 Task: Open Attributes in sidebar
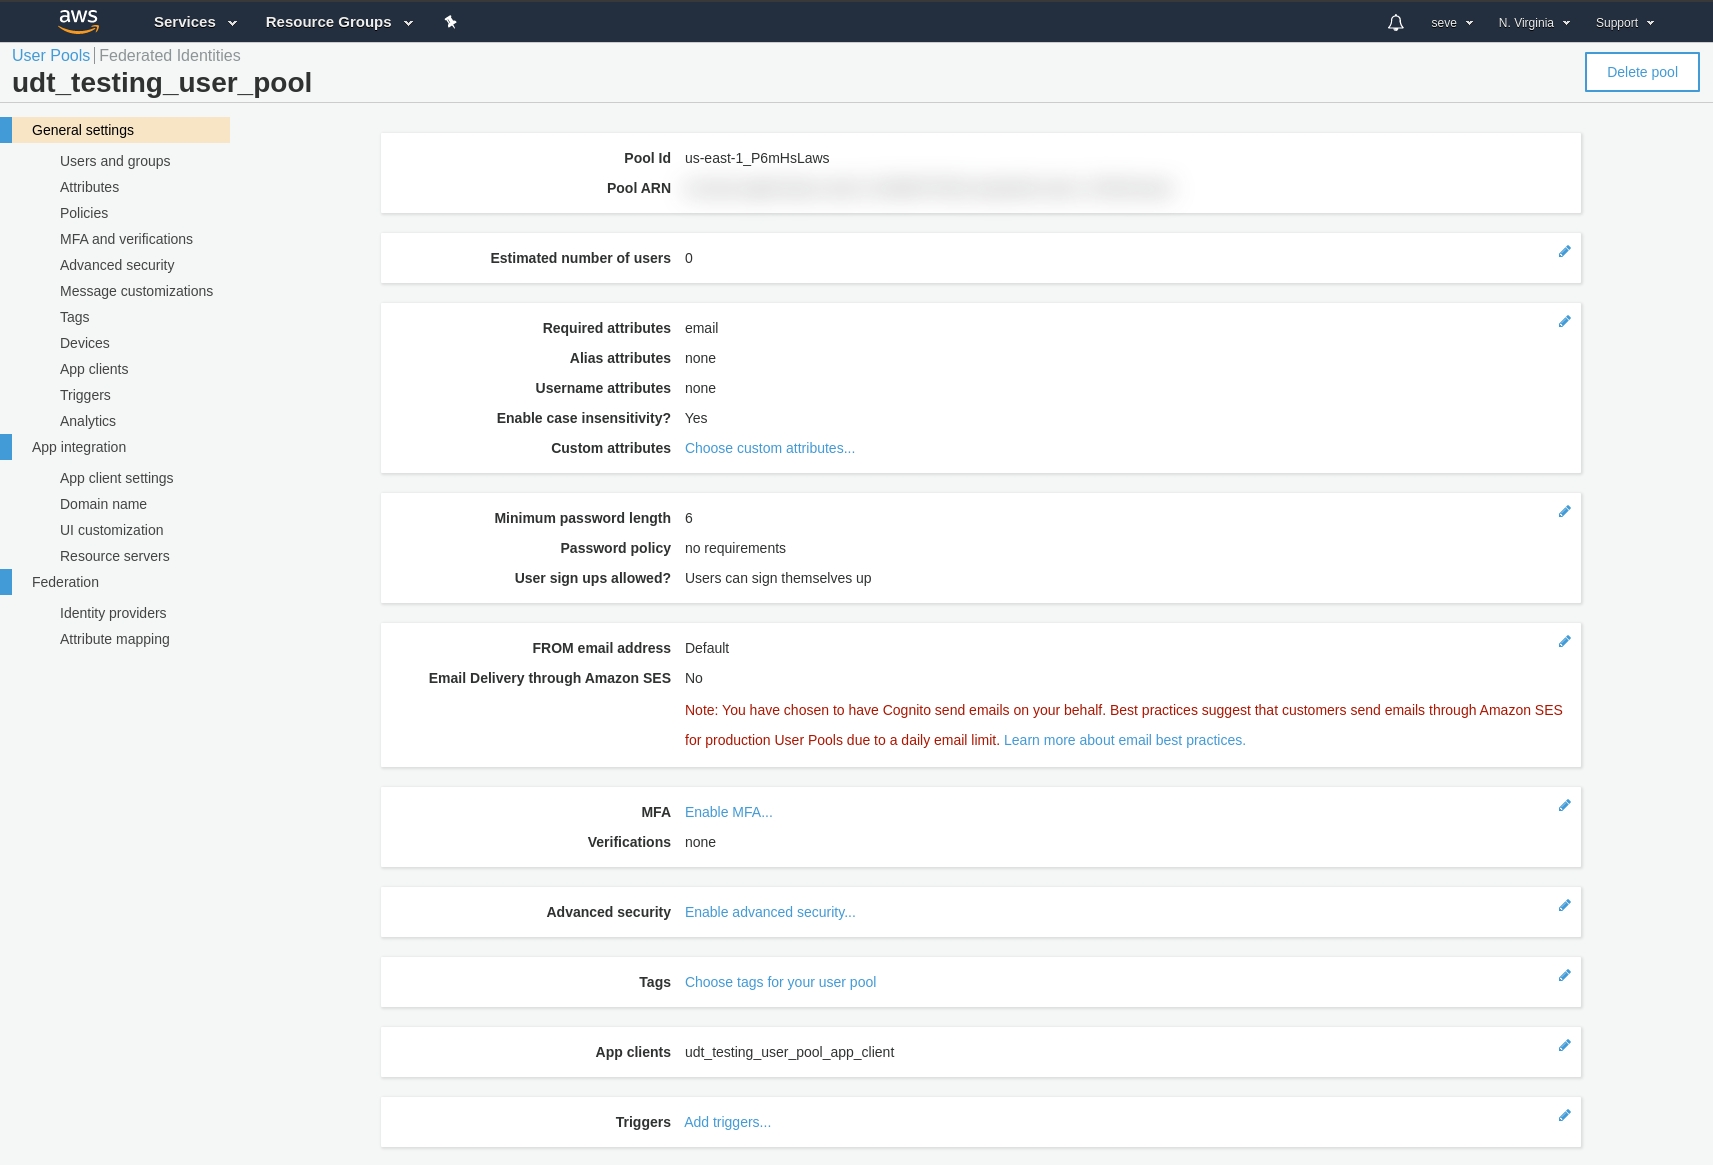[x=89, y=187]
